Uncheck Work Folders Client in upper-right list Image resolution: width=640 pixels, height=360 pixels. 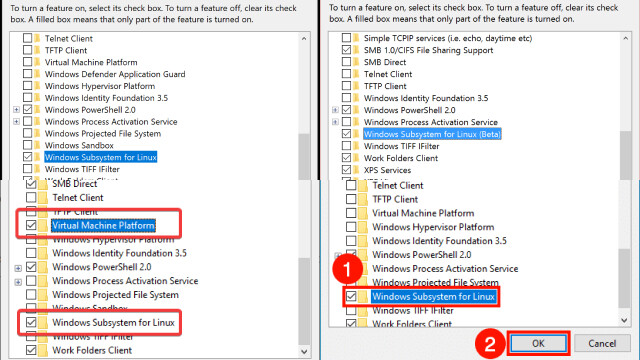346,158
